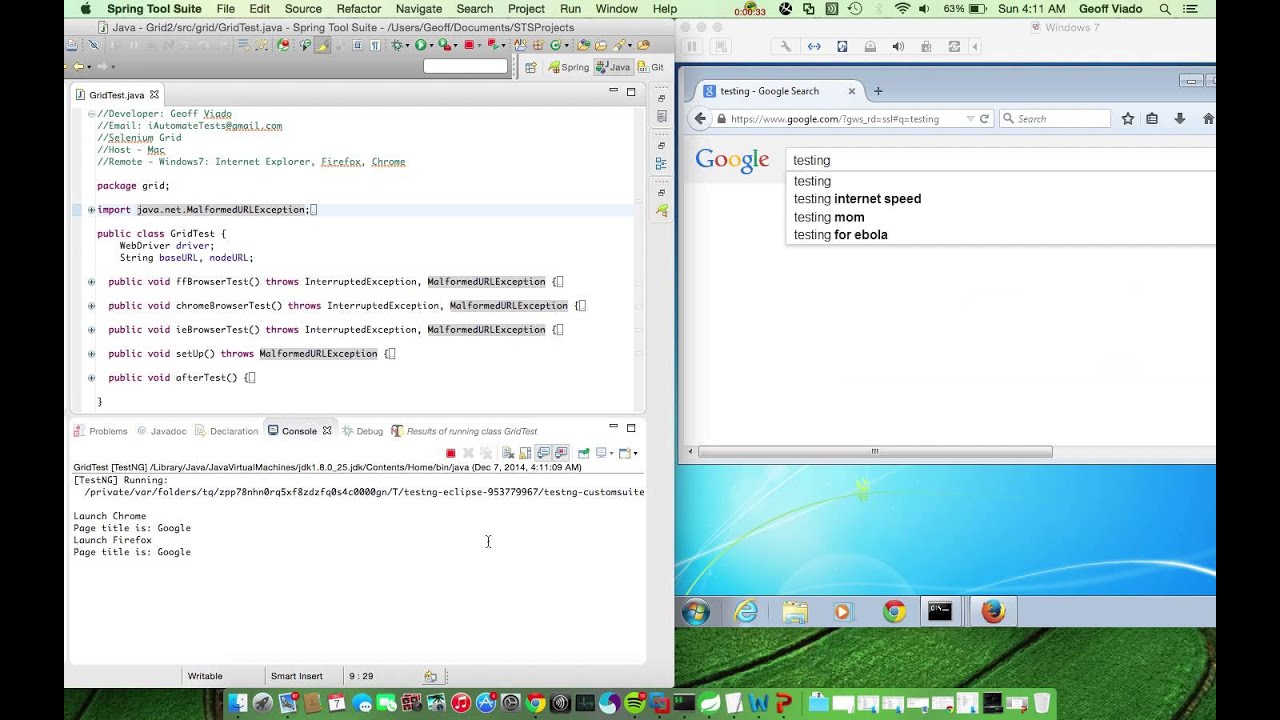1280x720 pixels.
Task: Open Windows Media Player taskbar icon
Action: pyautogui.click(x=844, y=611)
